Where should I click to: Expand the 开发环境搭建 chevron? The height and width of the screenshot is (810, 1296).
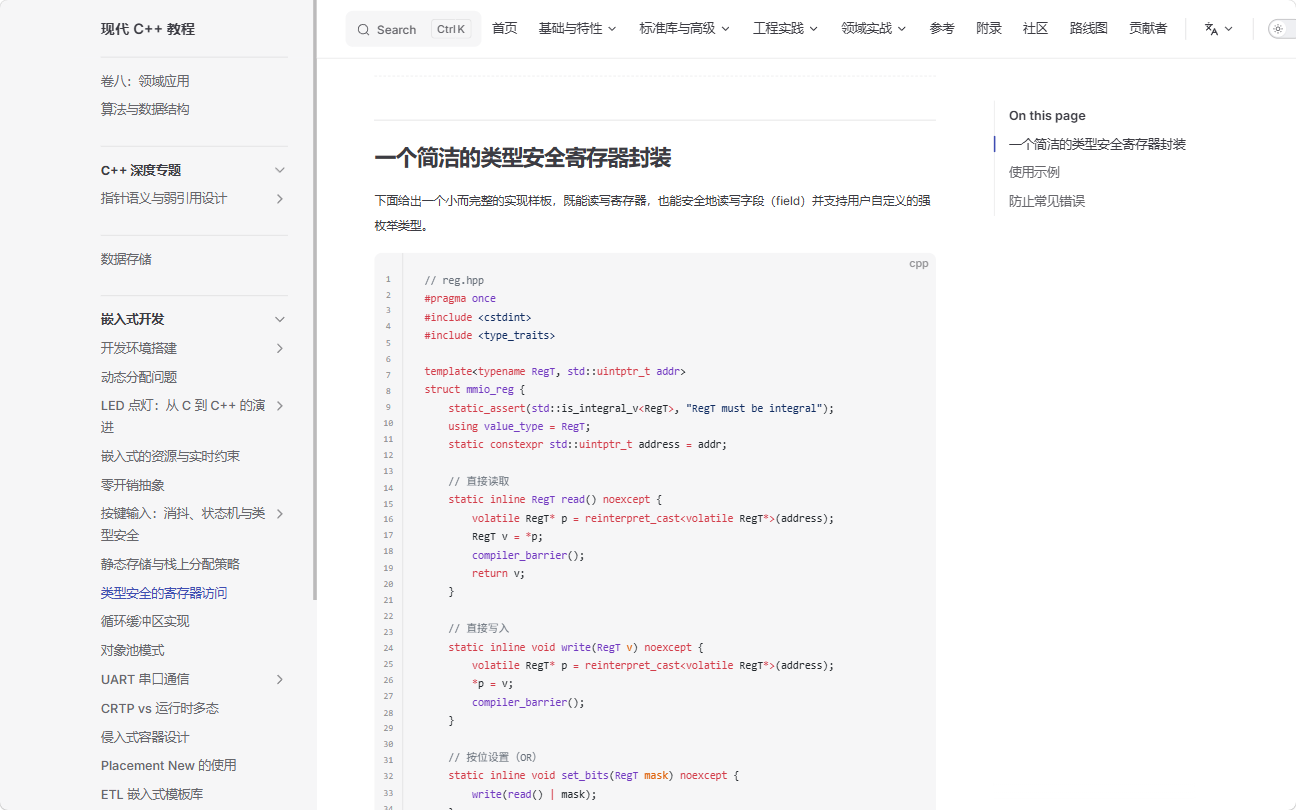coord(280,348)
